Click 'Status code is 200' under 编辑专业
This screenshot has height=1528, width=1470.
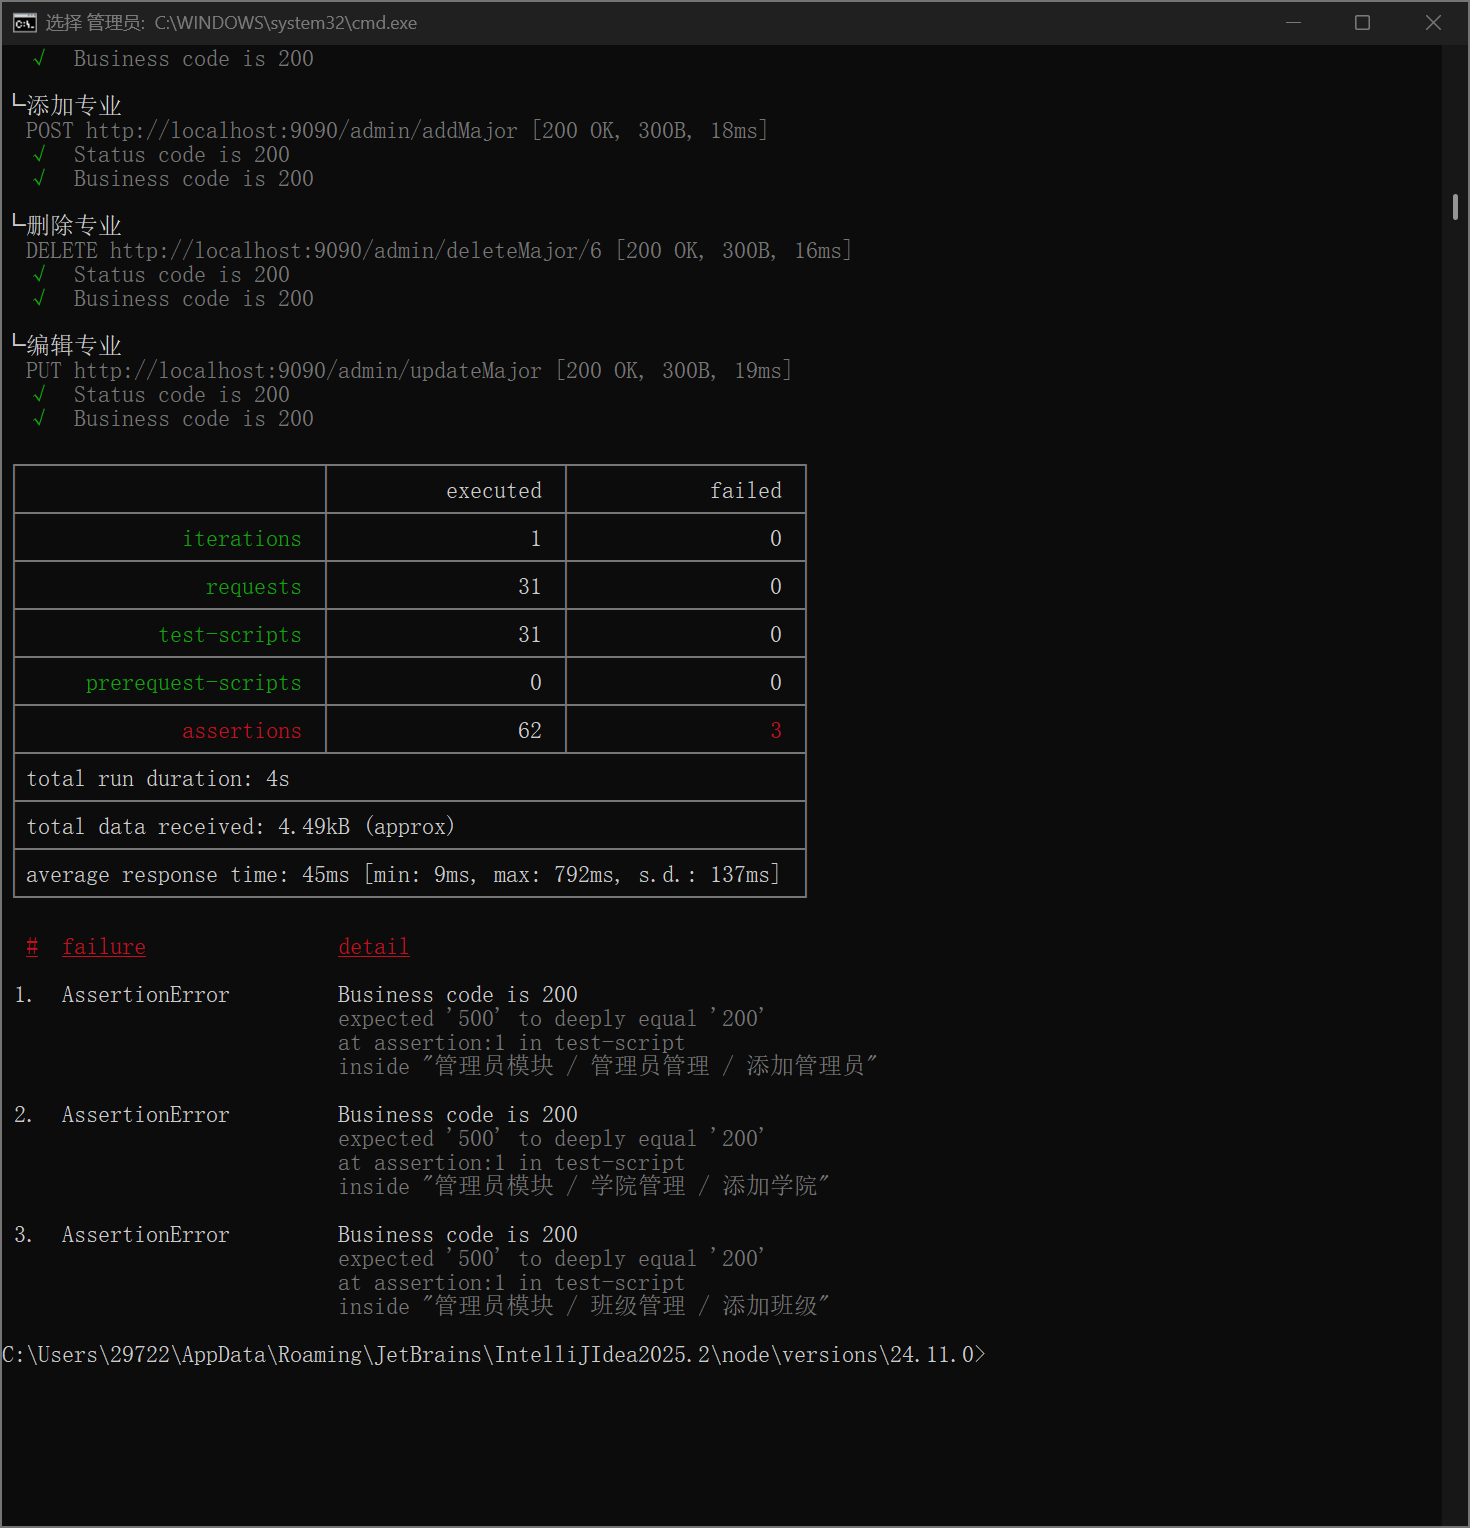182,395
